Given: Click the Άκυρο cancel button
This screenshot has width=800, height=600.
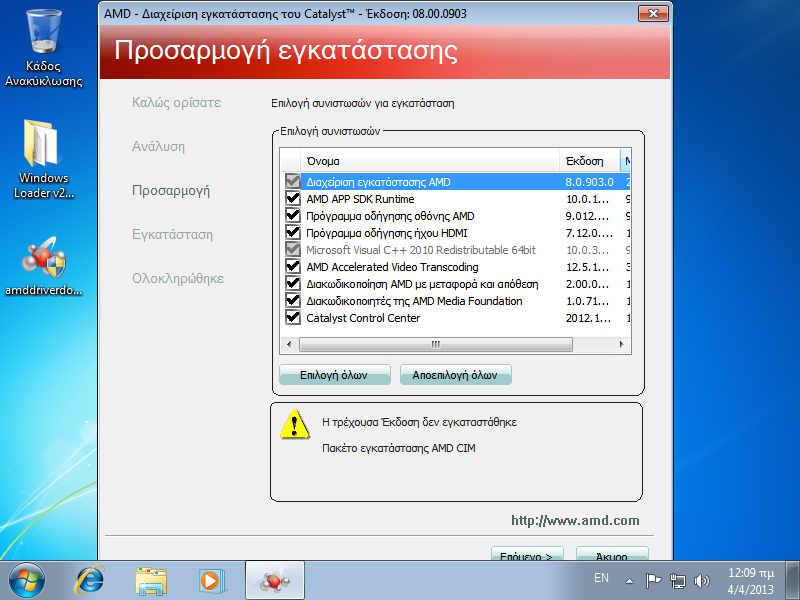Looking at the screenshot, I should [612, 554].
